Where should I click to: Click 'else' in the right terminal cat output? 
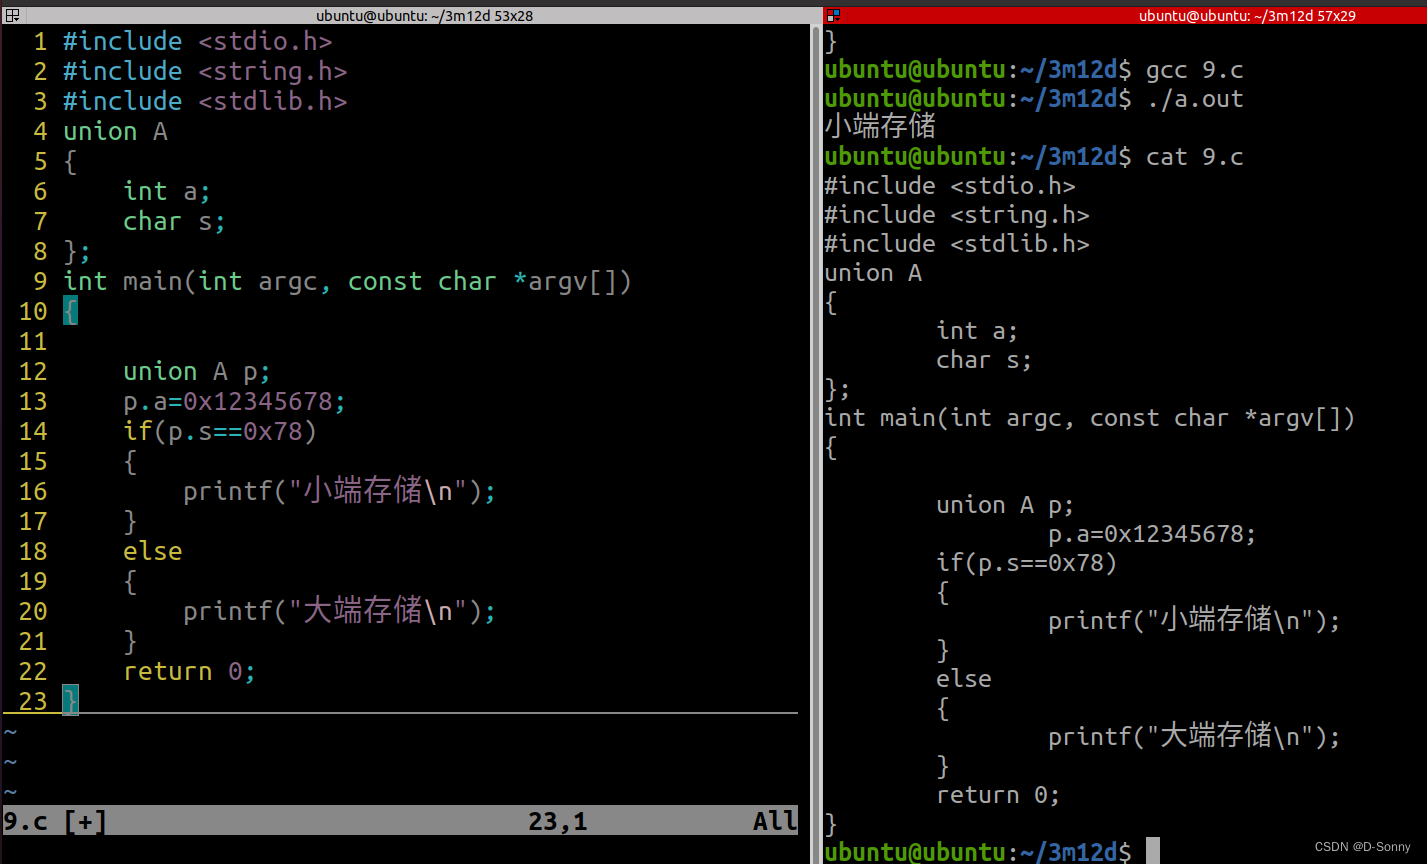964,679
